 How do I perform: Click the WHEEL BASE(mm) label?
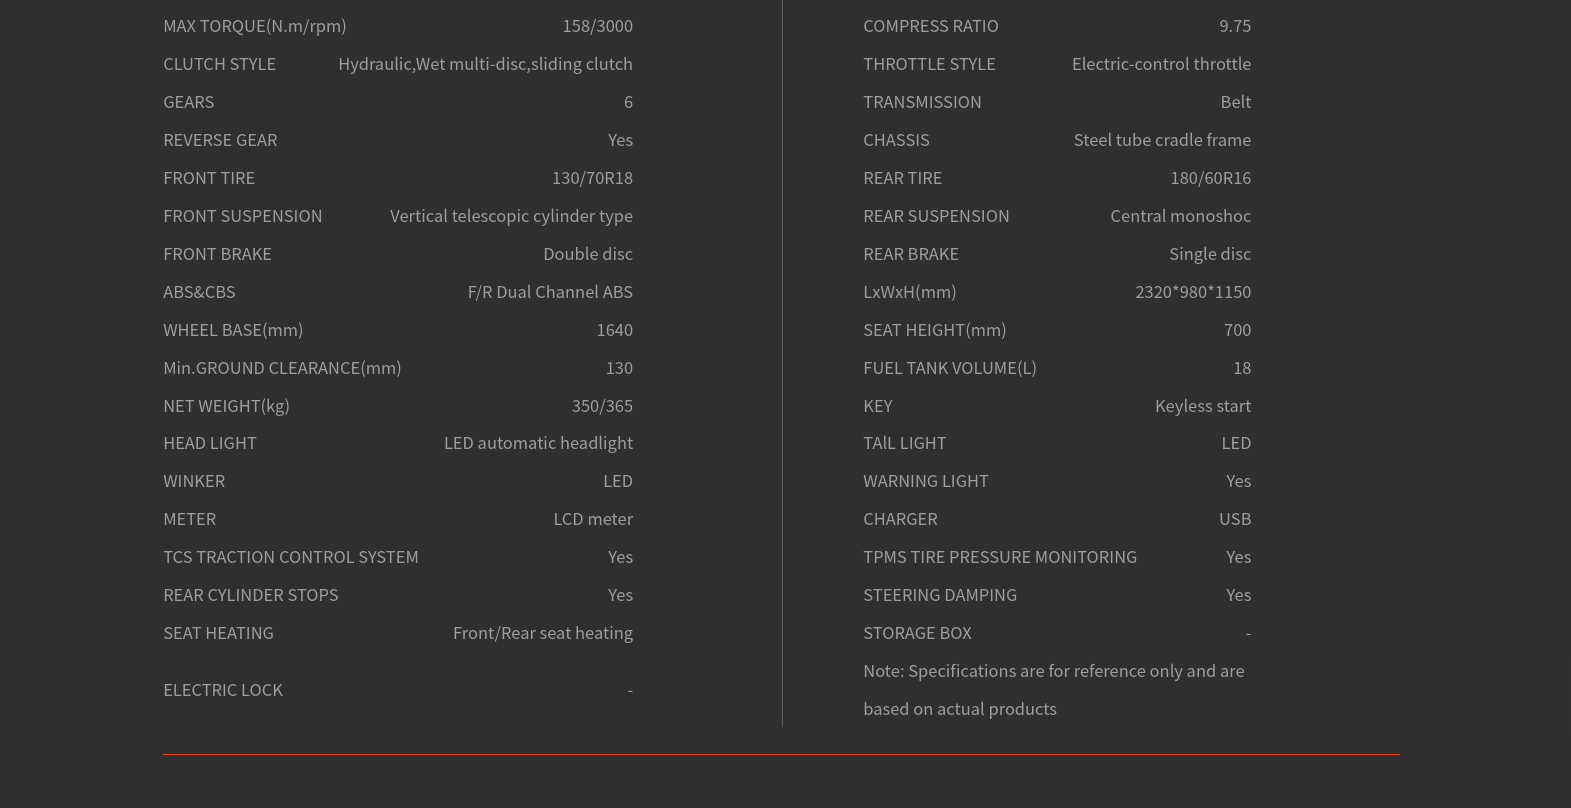click(x=233, y=330)
